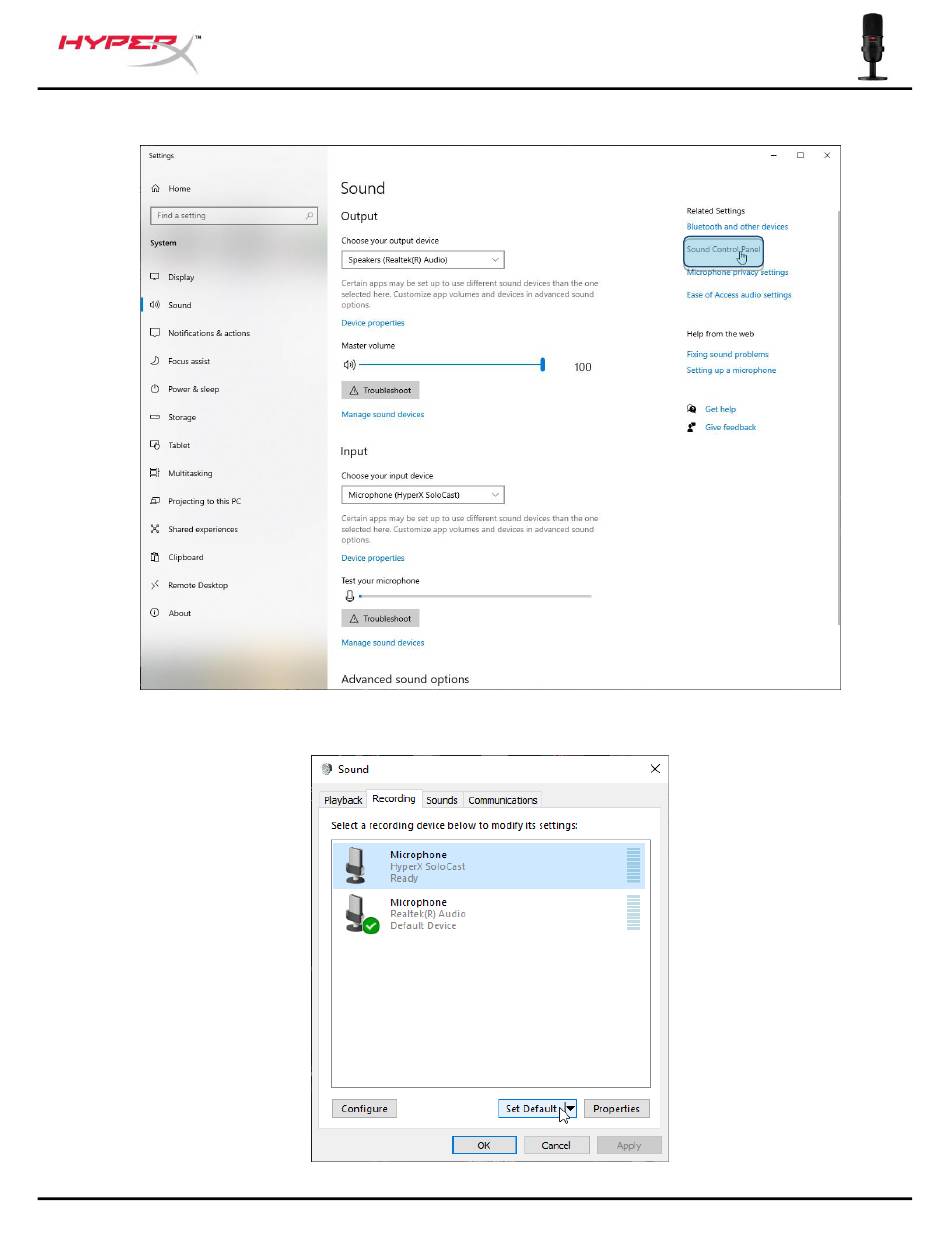This screenshot has width=950, height=1260.
Task: Open the input device dropdown
Action: (x=423, y=495)
